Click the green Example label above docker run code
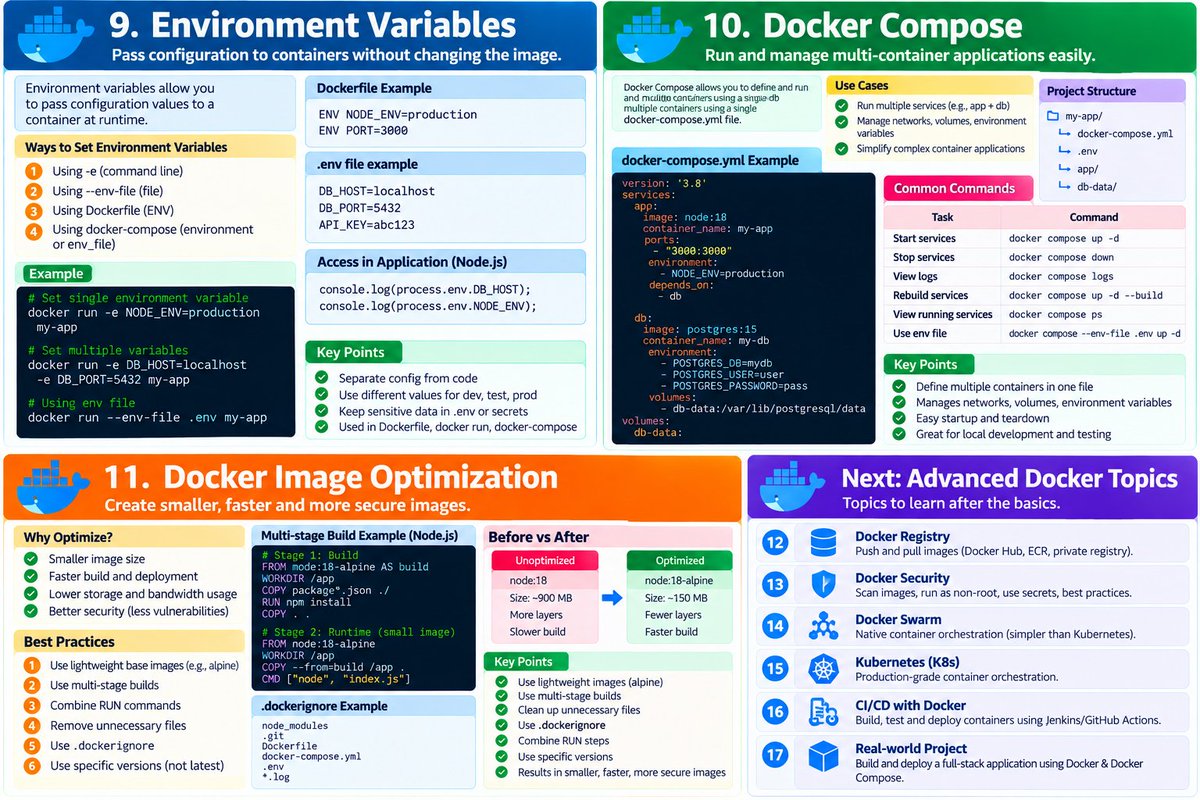This screenshot has height=800, width=1200. coord(56,273)
